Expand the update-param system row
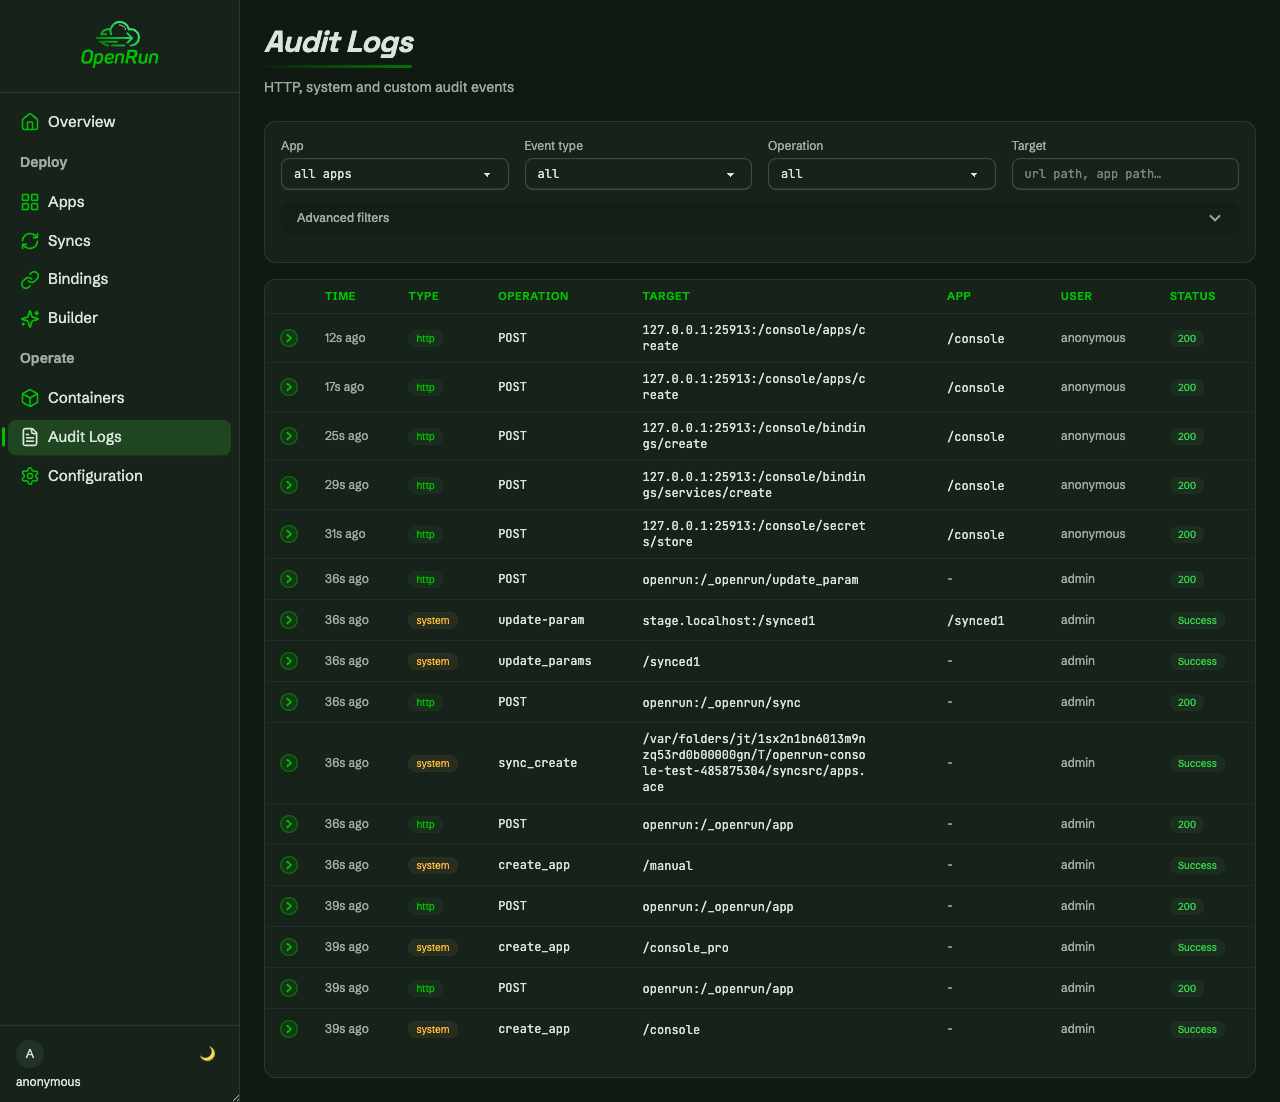Screen dimensions: 1280x1102 point(289,620)
